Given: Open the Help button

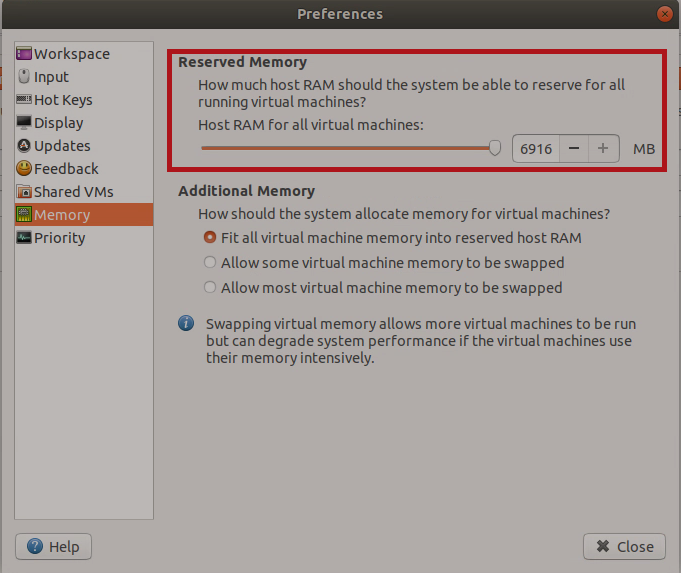Looking at the screenshot, I should [53, 547].
